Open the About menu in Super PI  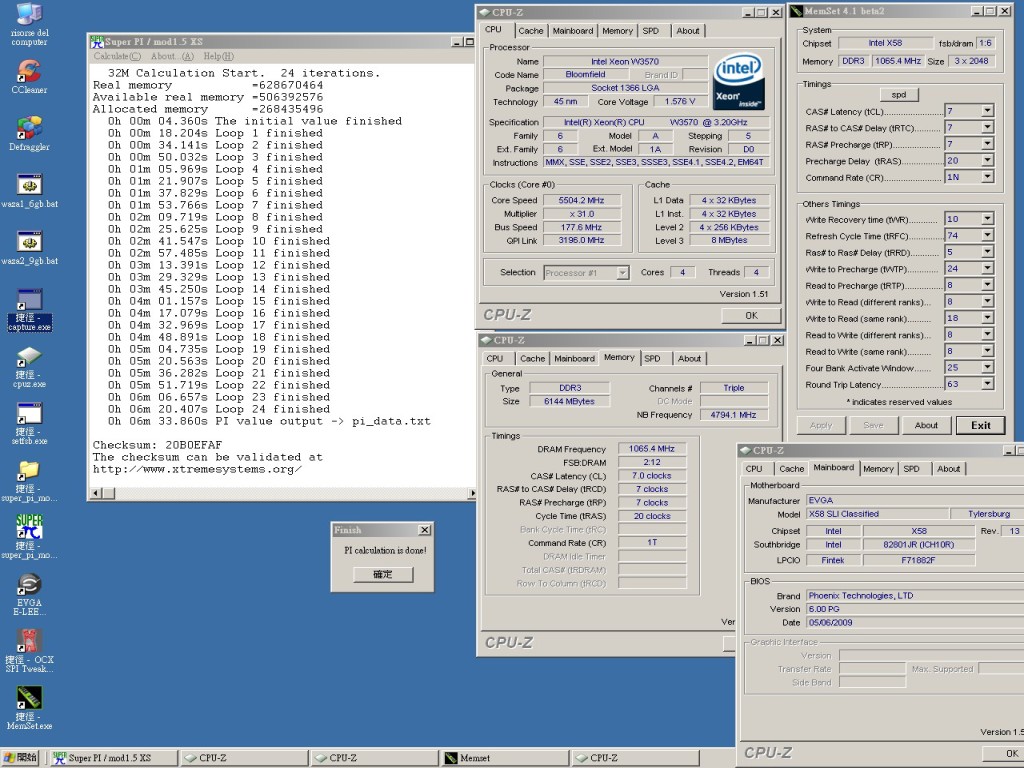tap(172, 56)
